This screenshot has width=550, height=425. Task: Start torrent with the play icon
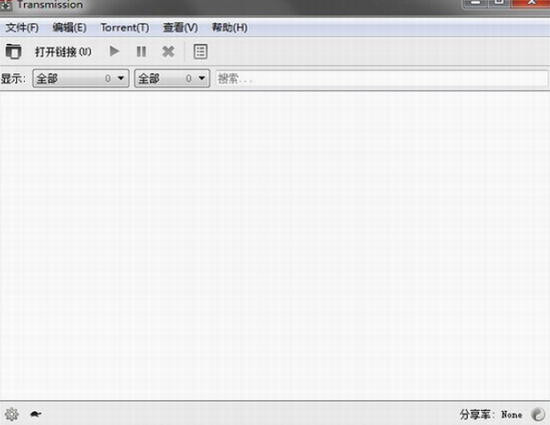point(114,52)
